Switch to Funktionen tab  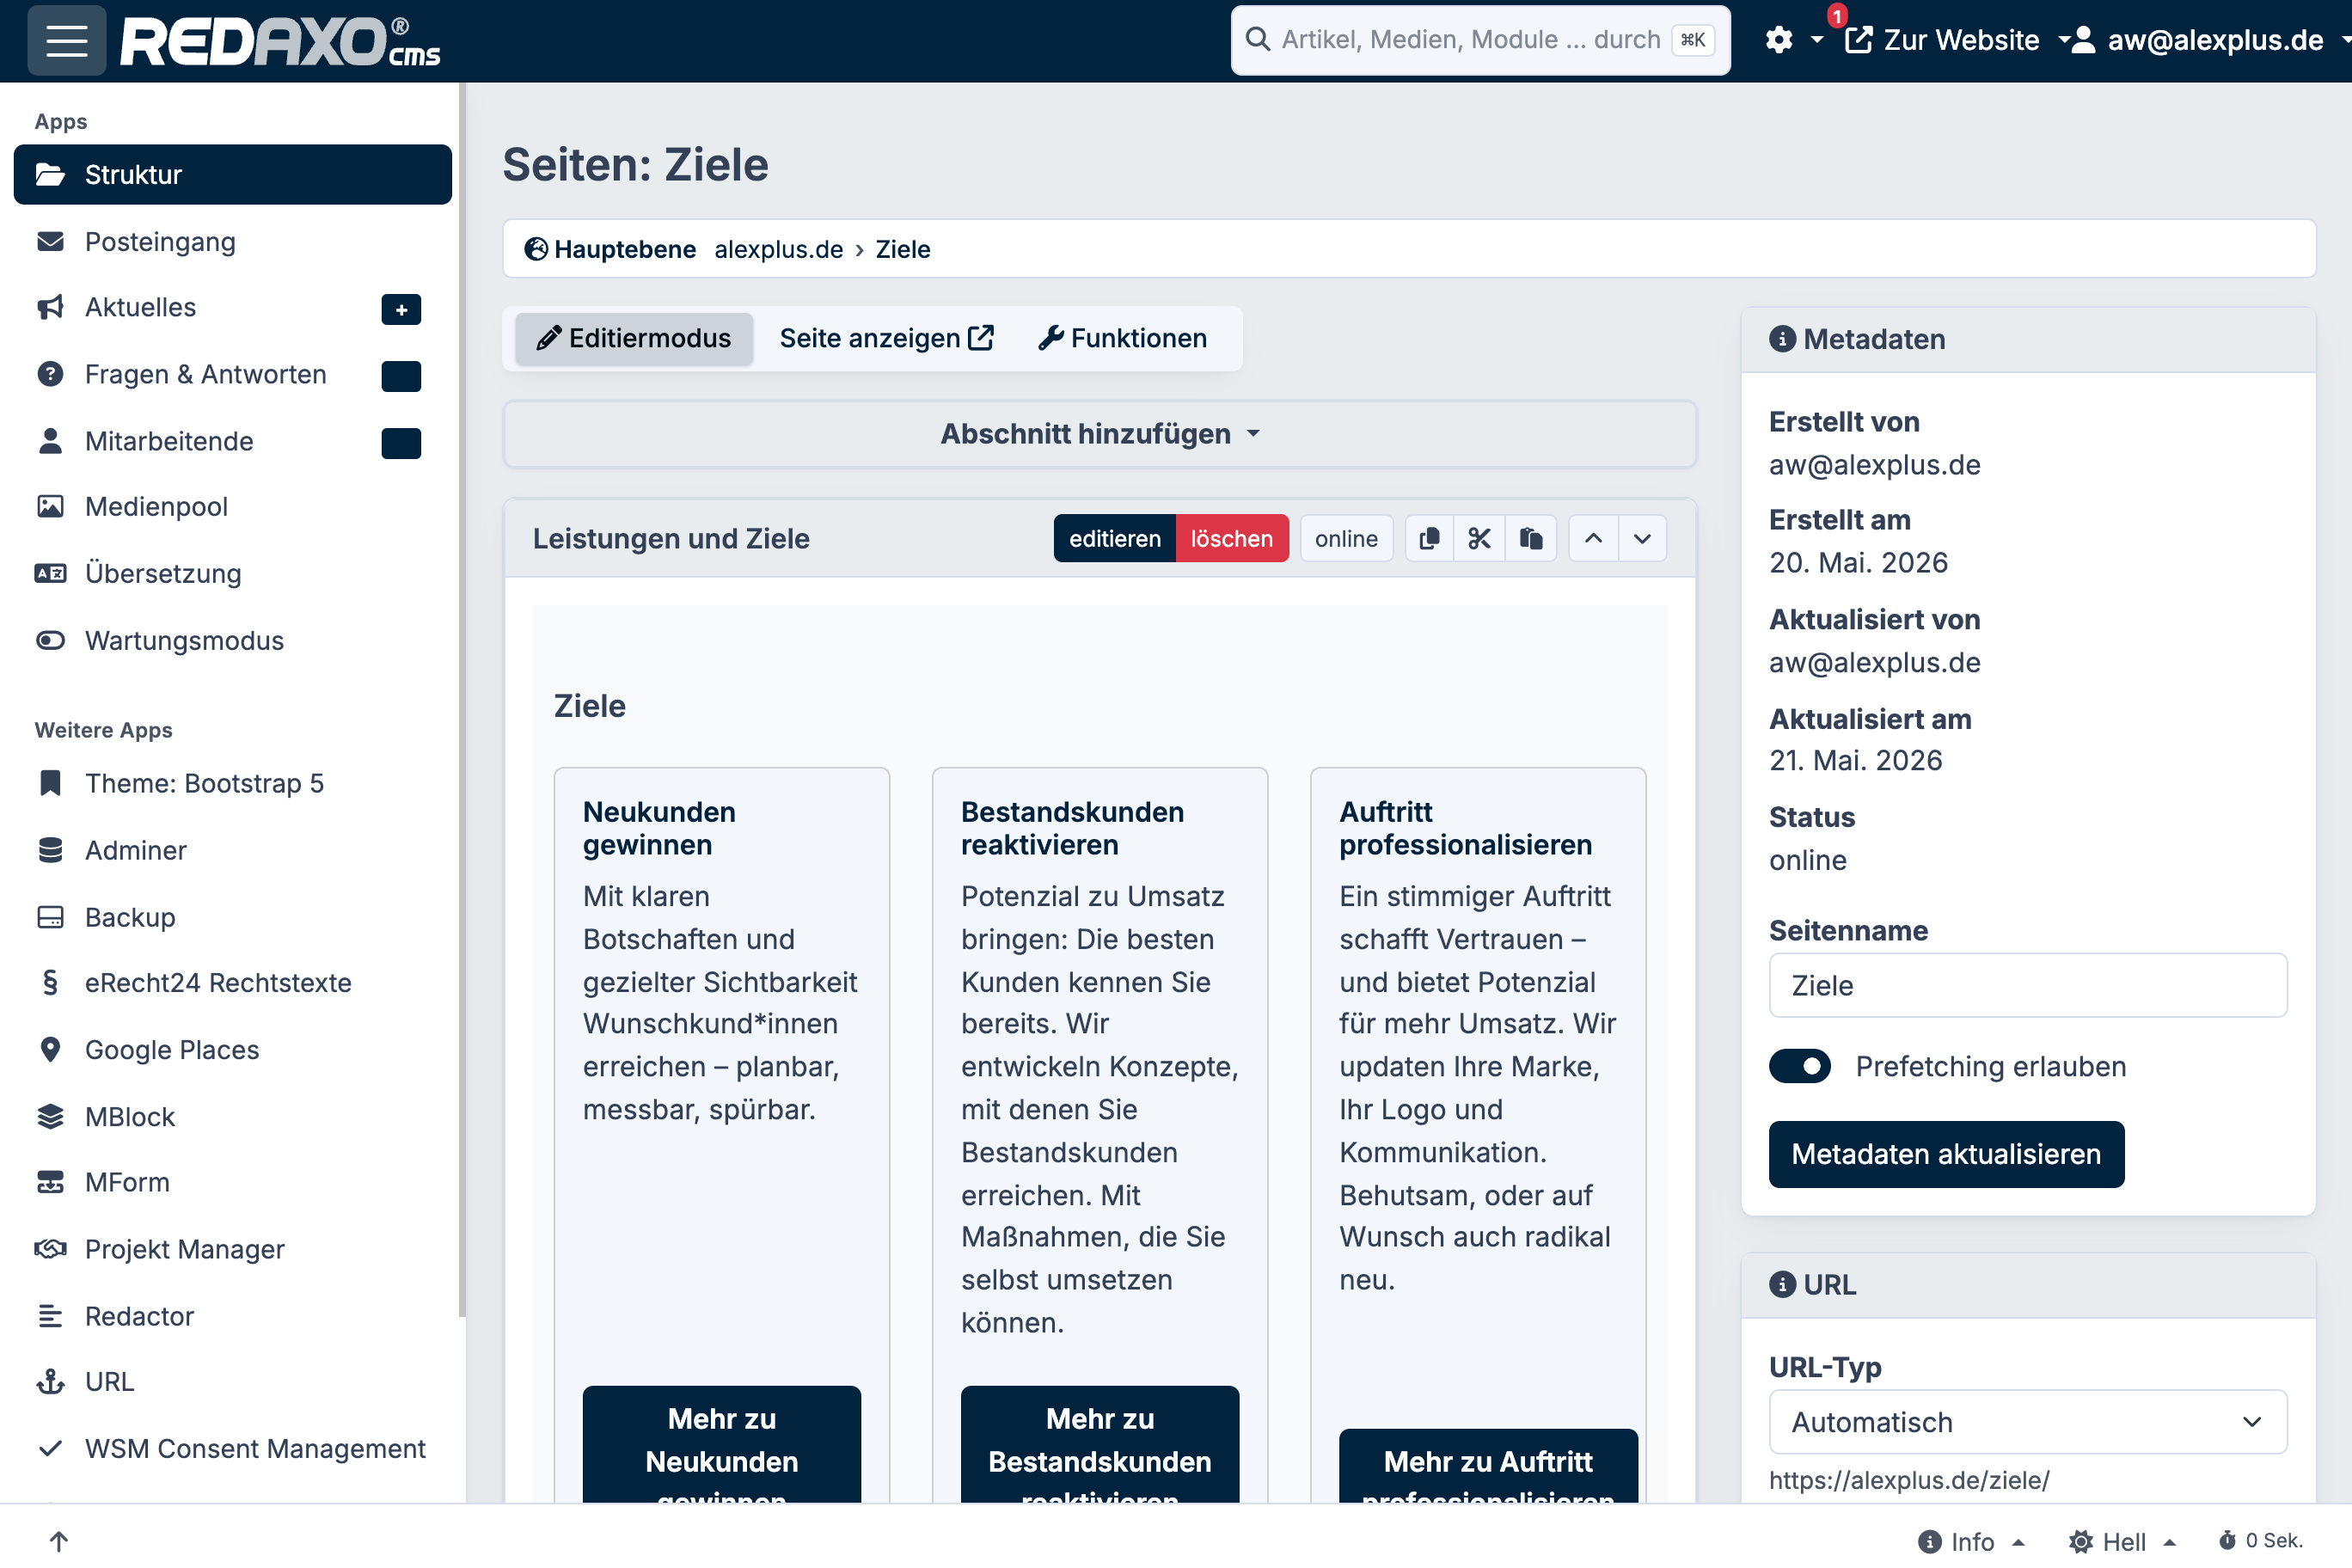pyautogui.click(x=1123, y=339)
